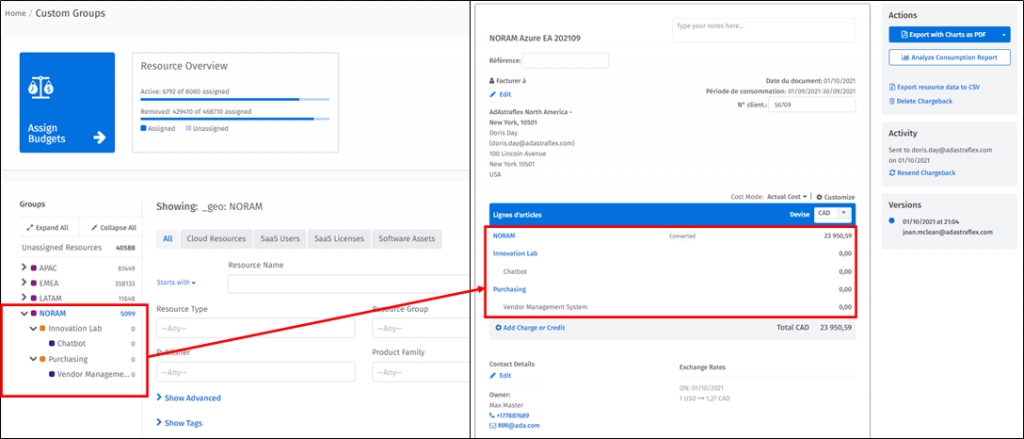Viewport: 1024px width, 439px height.
Task: Click the Export resource data to CSV icon
Action: (892, 88)
